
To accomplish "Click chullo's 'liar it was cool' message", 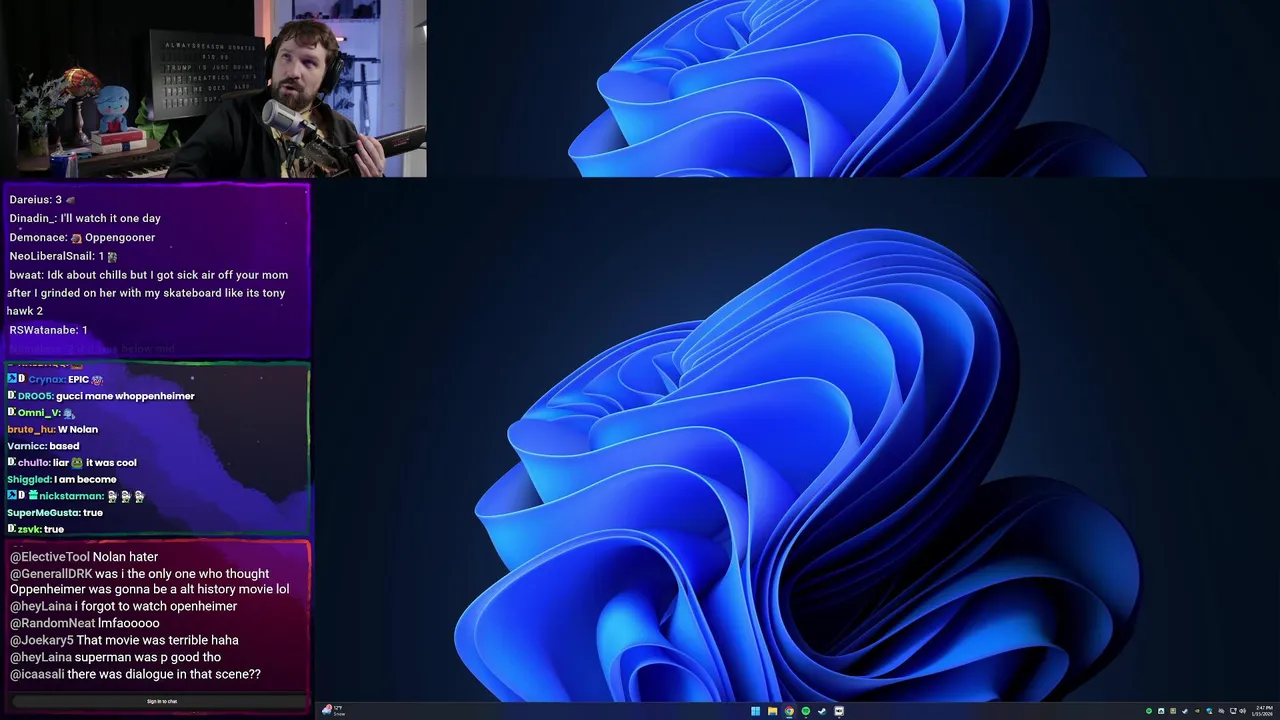I will click(96, 463).
